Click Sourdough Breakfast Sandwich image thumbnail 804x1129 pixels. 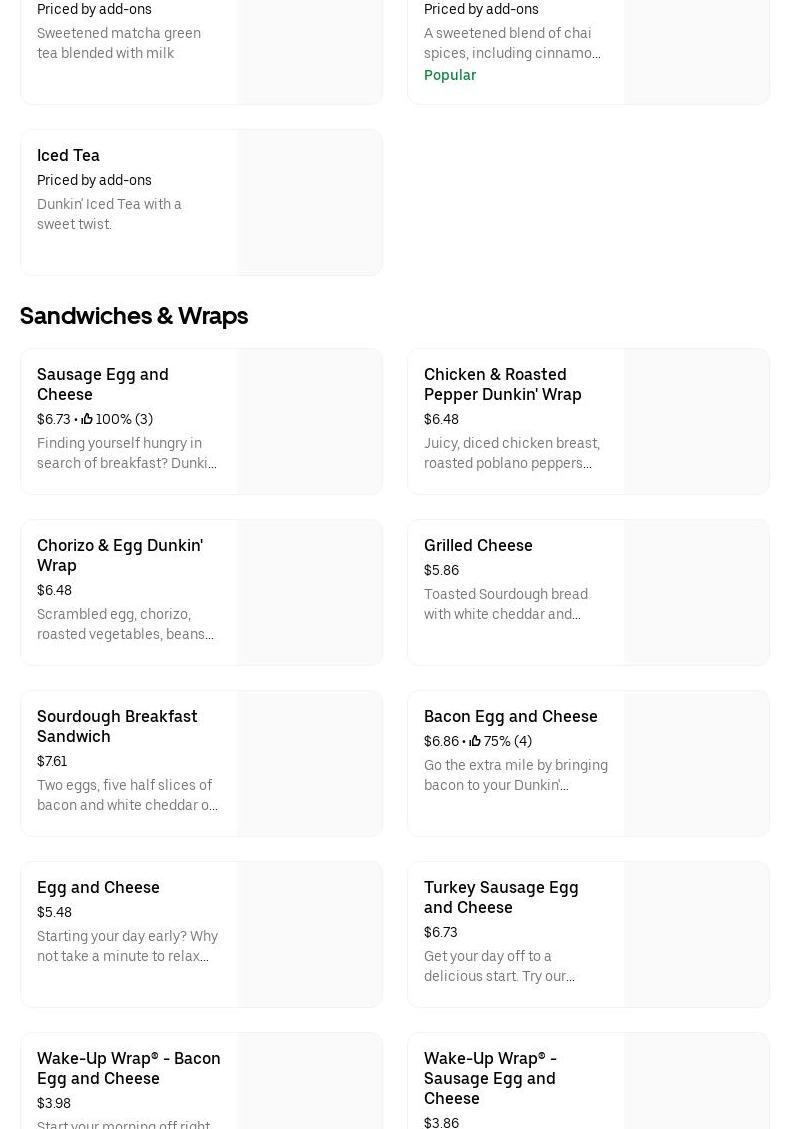[x=309, y=763]
